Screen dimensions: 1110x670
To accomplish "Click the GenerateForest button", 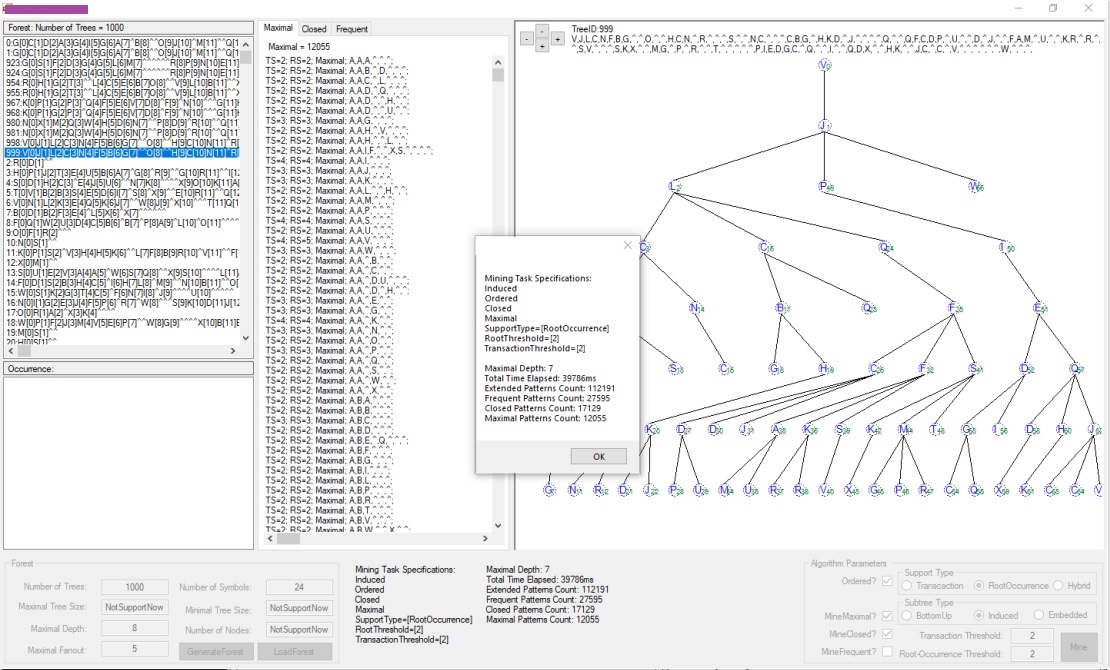I will (216, 651).
